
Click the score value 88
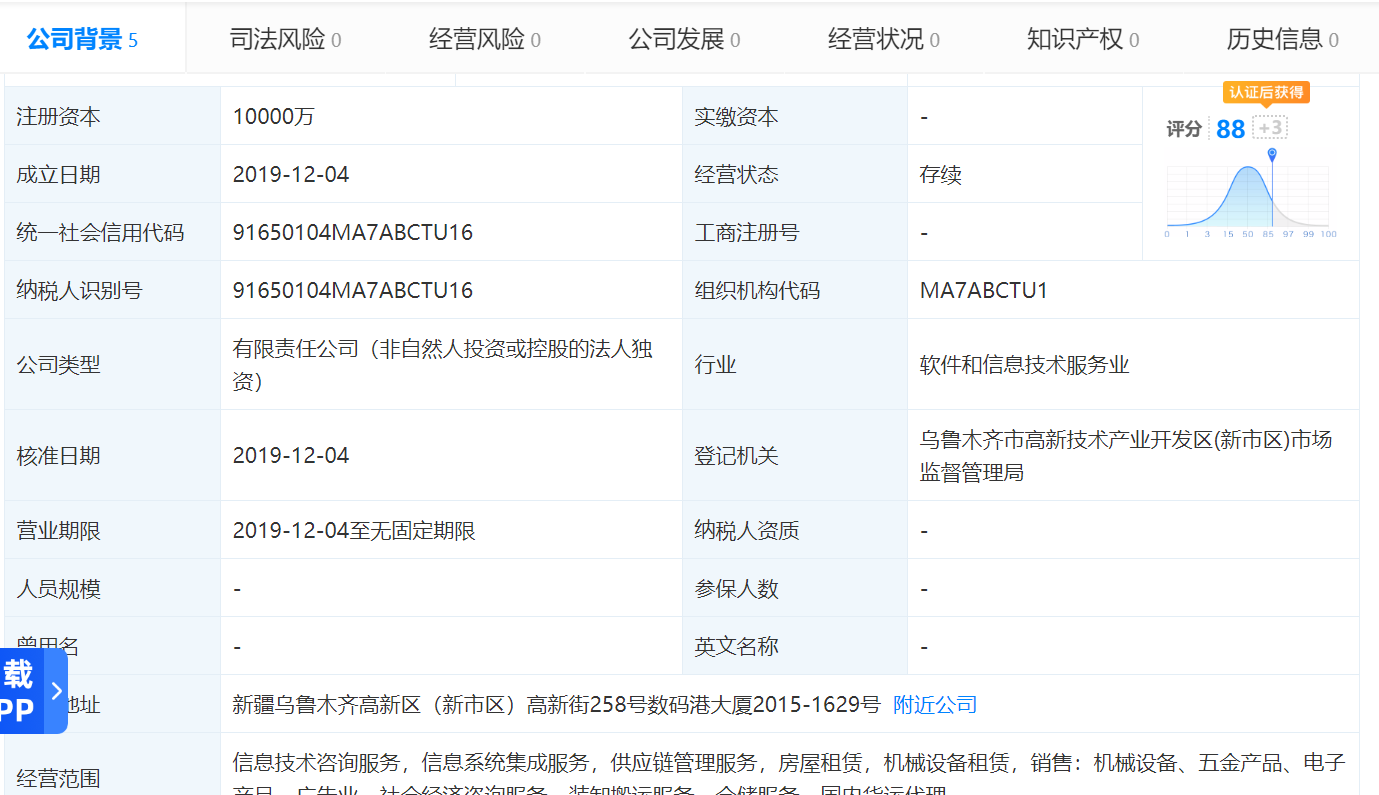click(x=1230, y=129)
